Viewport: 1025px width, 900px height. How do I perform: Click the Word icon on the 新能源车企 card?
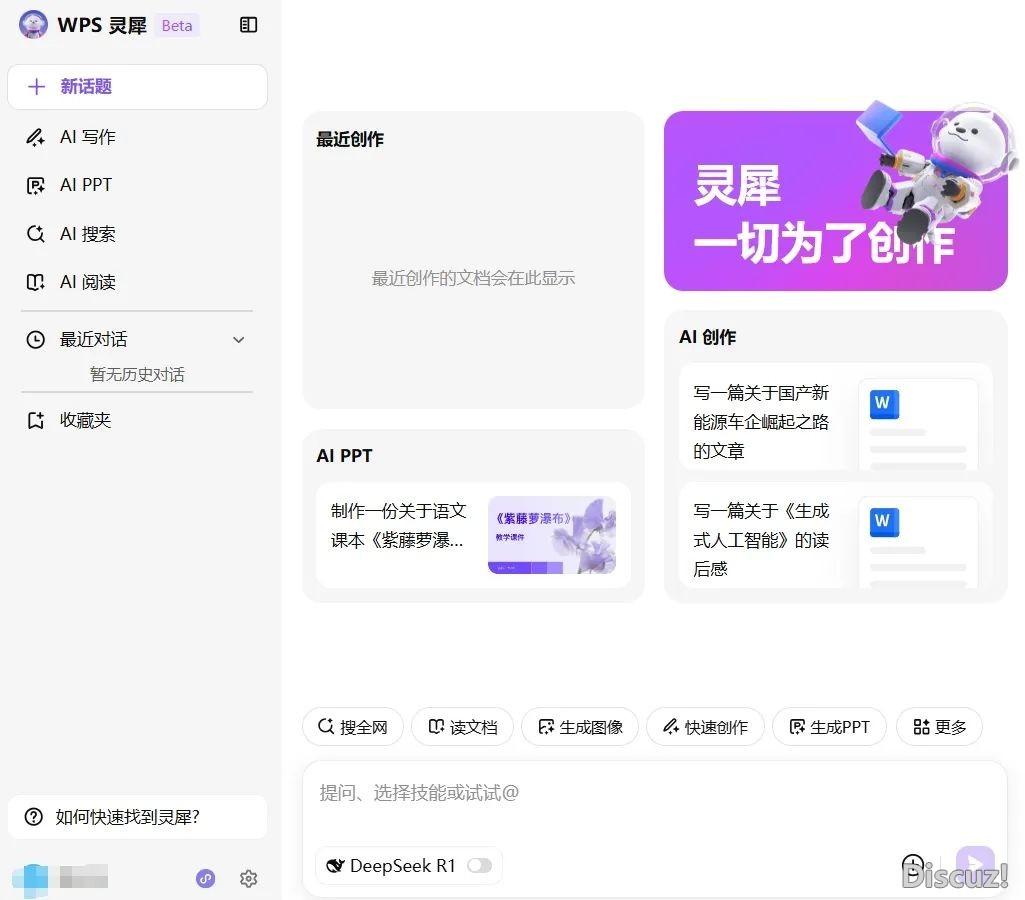pos(884,404)
